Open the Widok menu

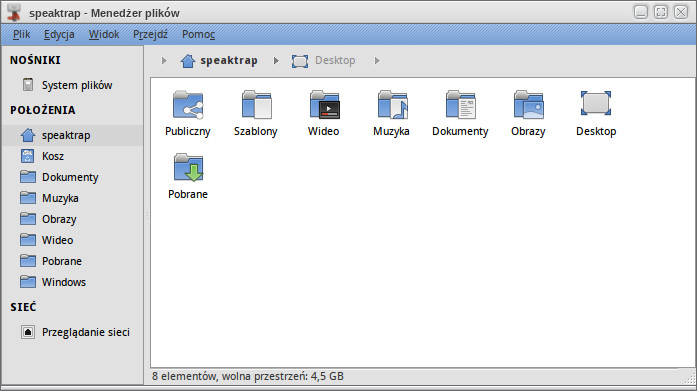104,35
